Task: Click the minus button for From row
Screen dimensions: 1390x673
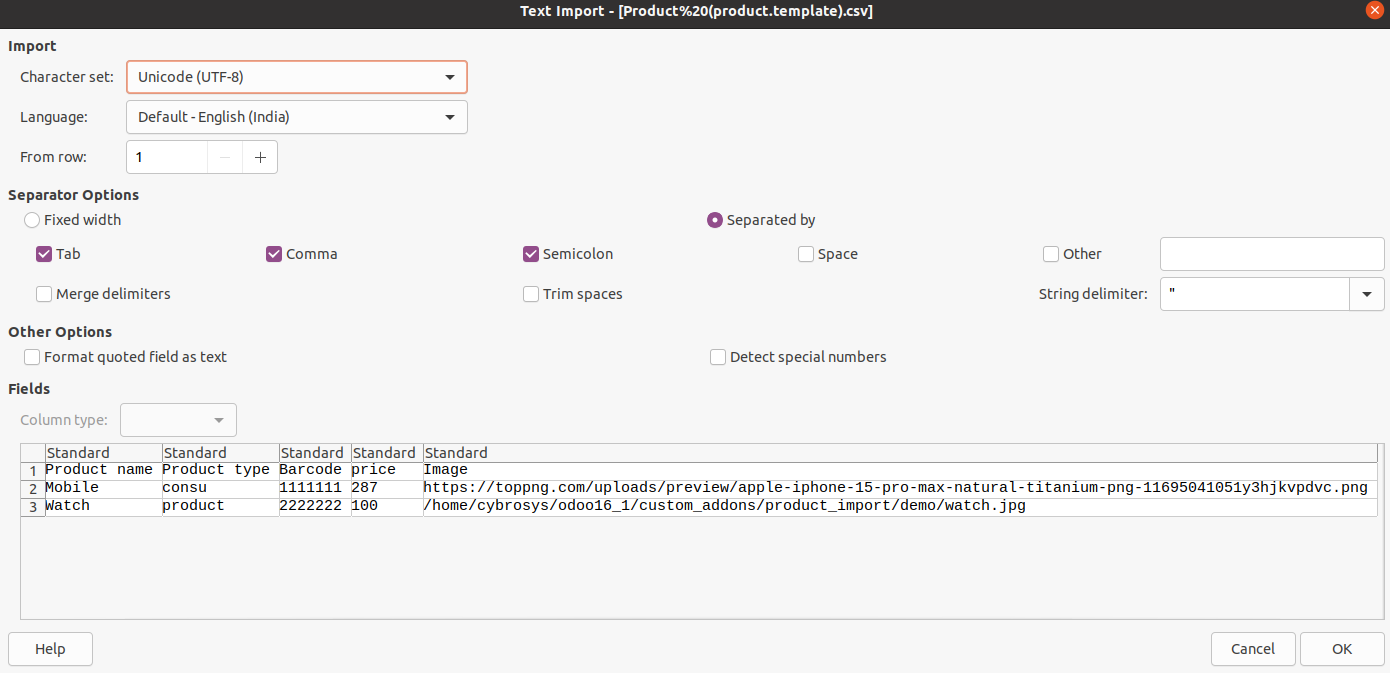Action: 225,157
